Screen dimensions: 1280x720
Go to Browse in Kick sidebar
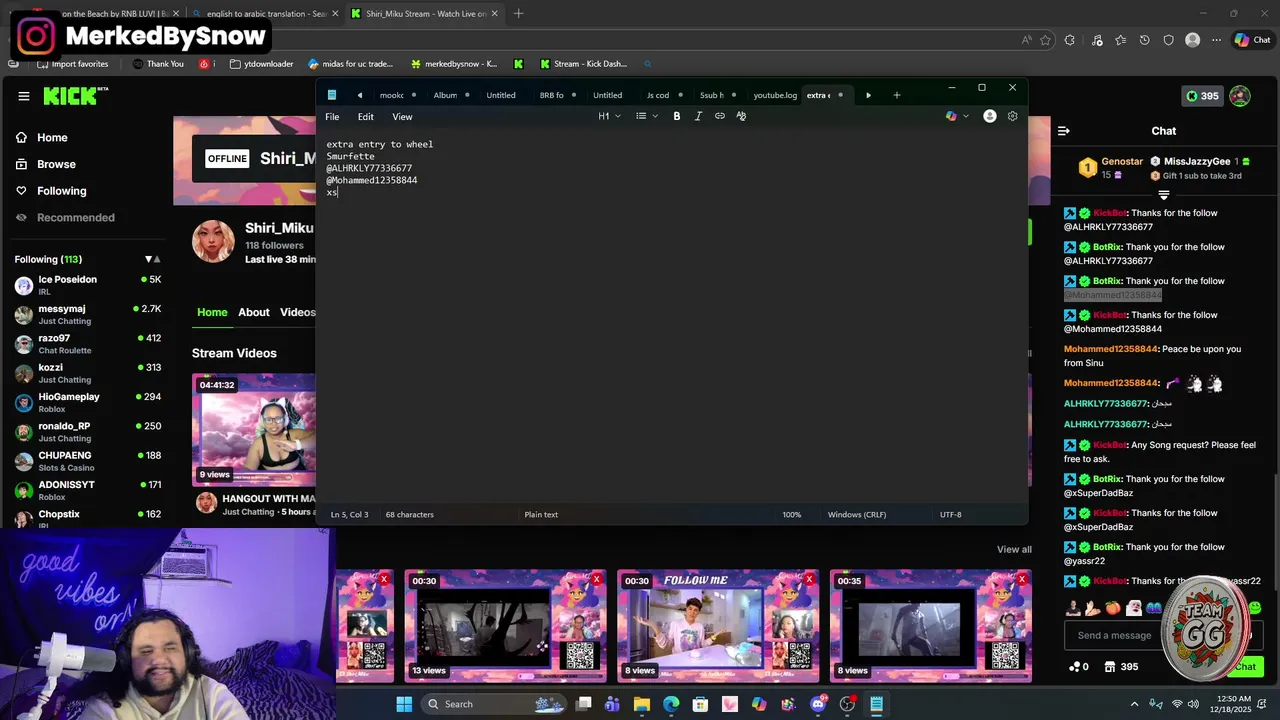coord(56,164)
